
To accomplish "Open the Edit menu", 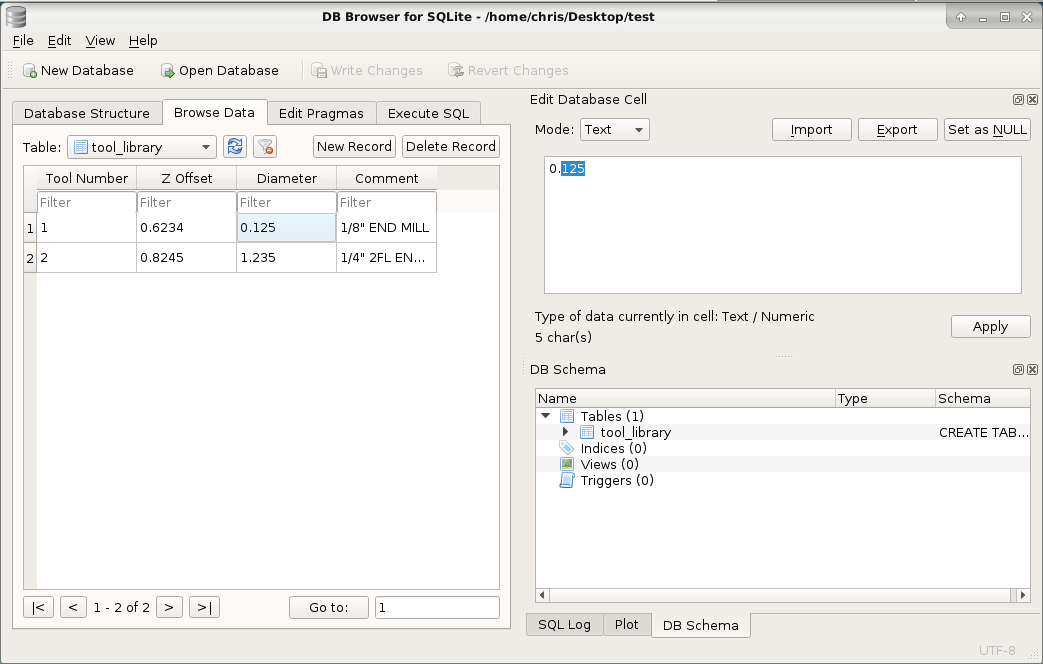I will pos(59,41).
